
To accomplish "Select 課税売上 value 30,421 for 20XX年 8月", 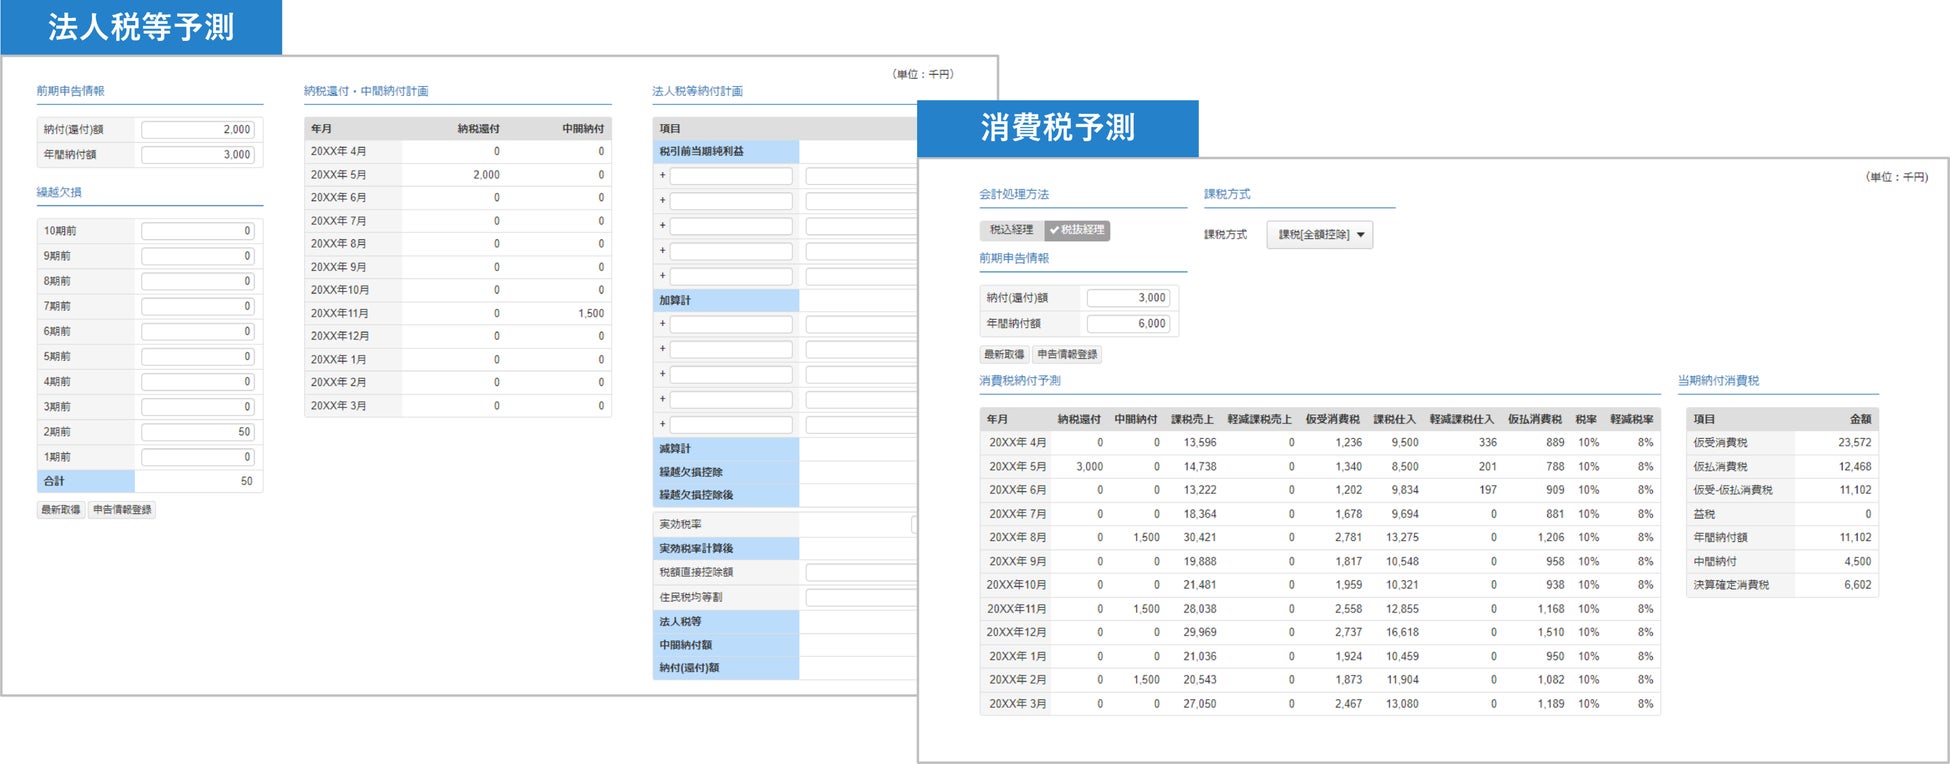I will pos(1200,538).
